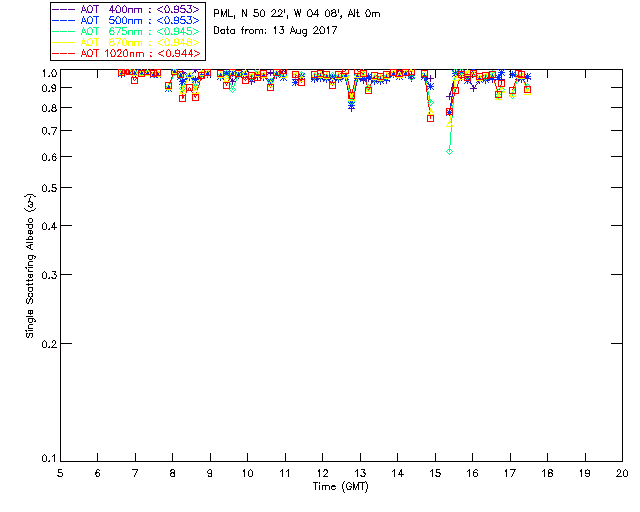Click the AOT 400nm legend entry
This screenshot has height=512, width=640.
click(x=127, y=9)
